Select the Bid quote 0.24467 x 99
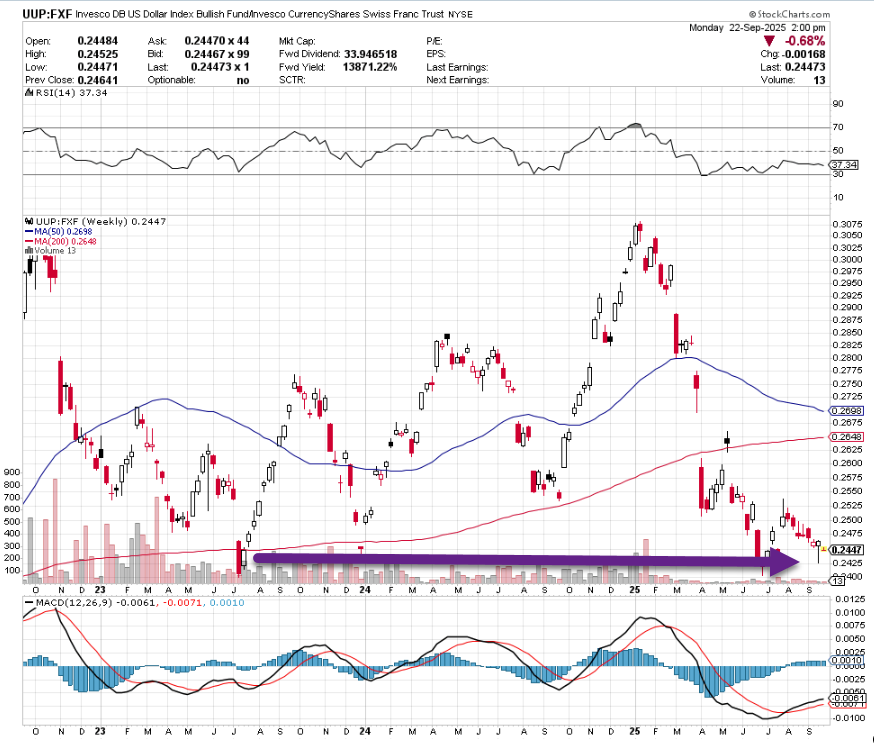This screenshot has width=874, height=749. (x=217, y=54)
